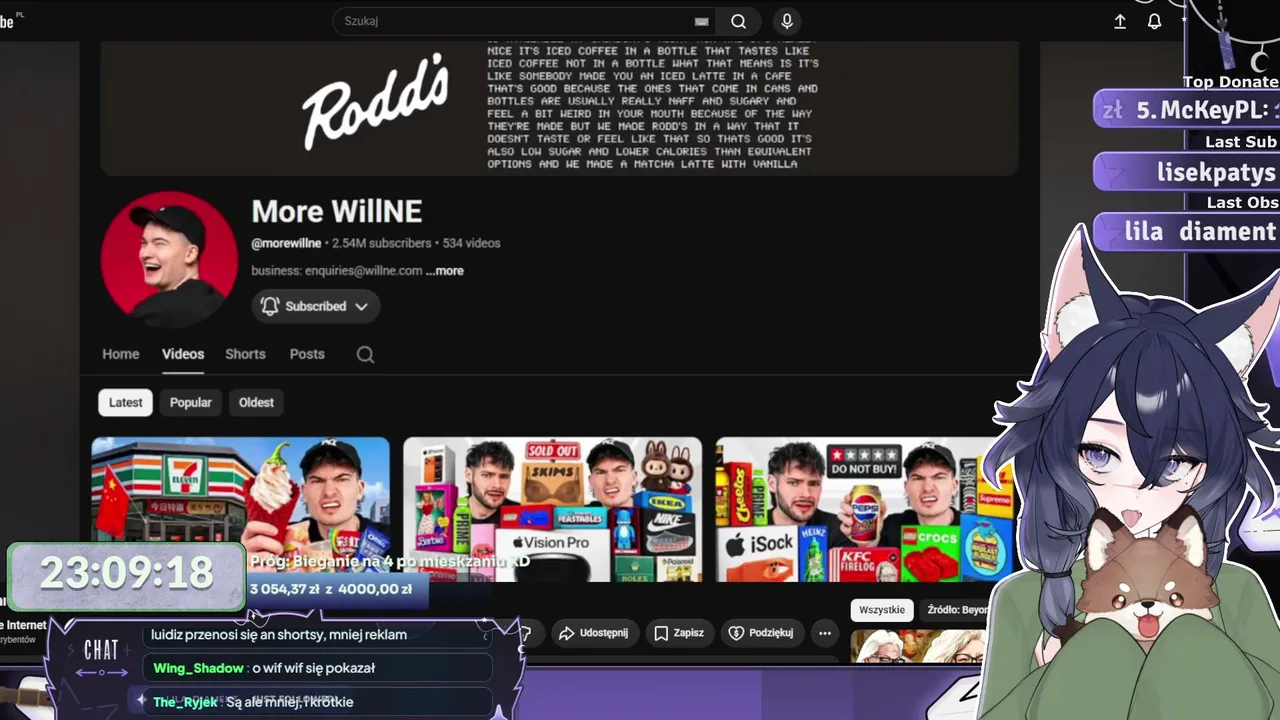Click the lisekpatys last sub name

[x=1216, y=172]
